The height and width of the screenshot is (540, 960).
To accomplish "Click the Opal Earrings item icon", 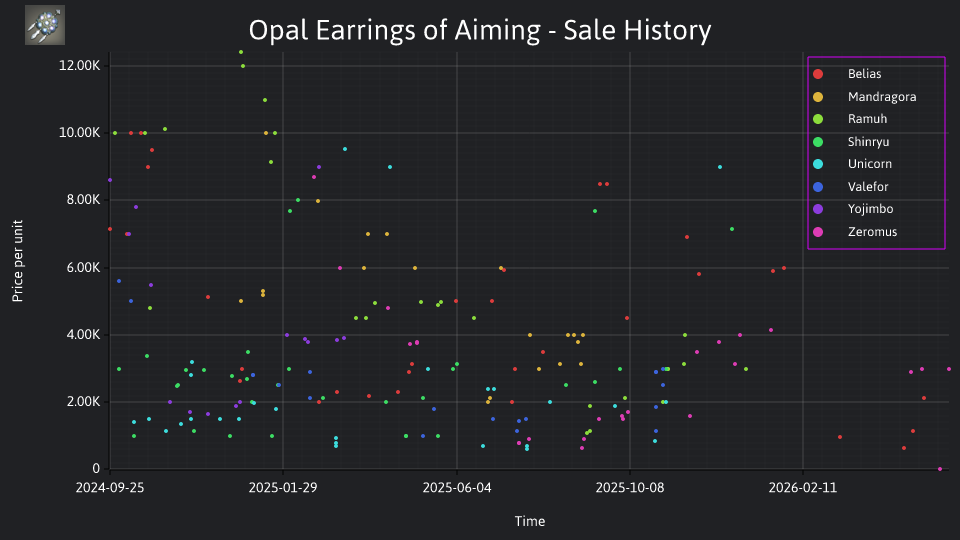I will pos(45,25).
